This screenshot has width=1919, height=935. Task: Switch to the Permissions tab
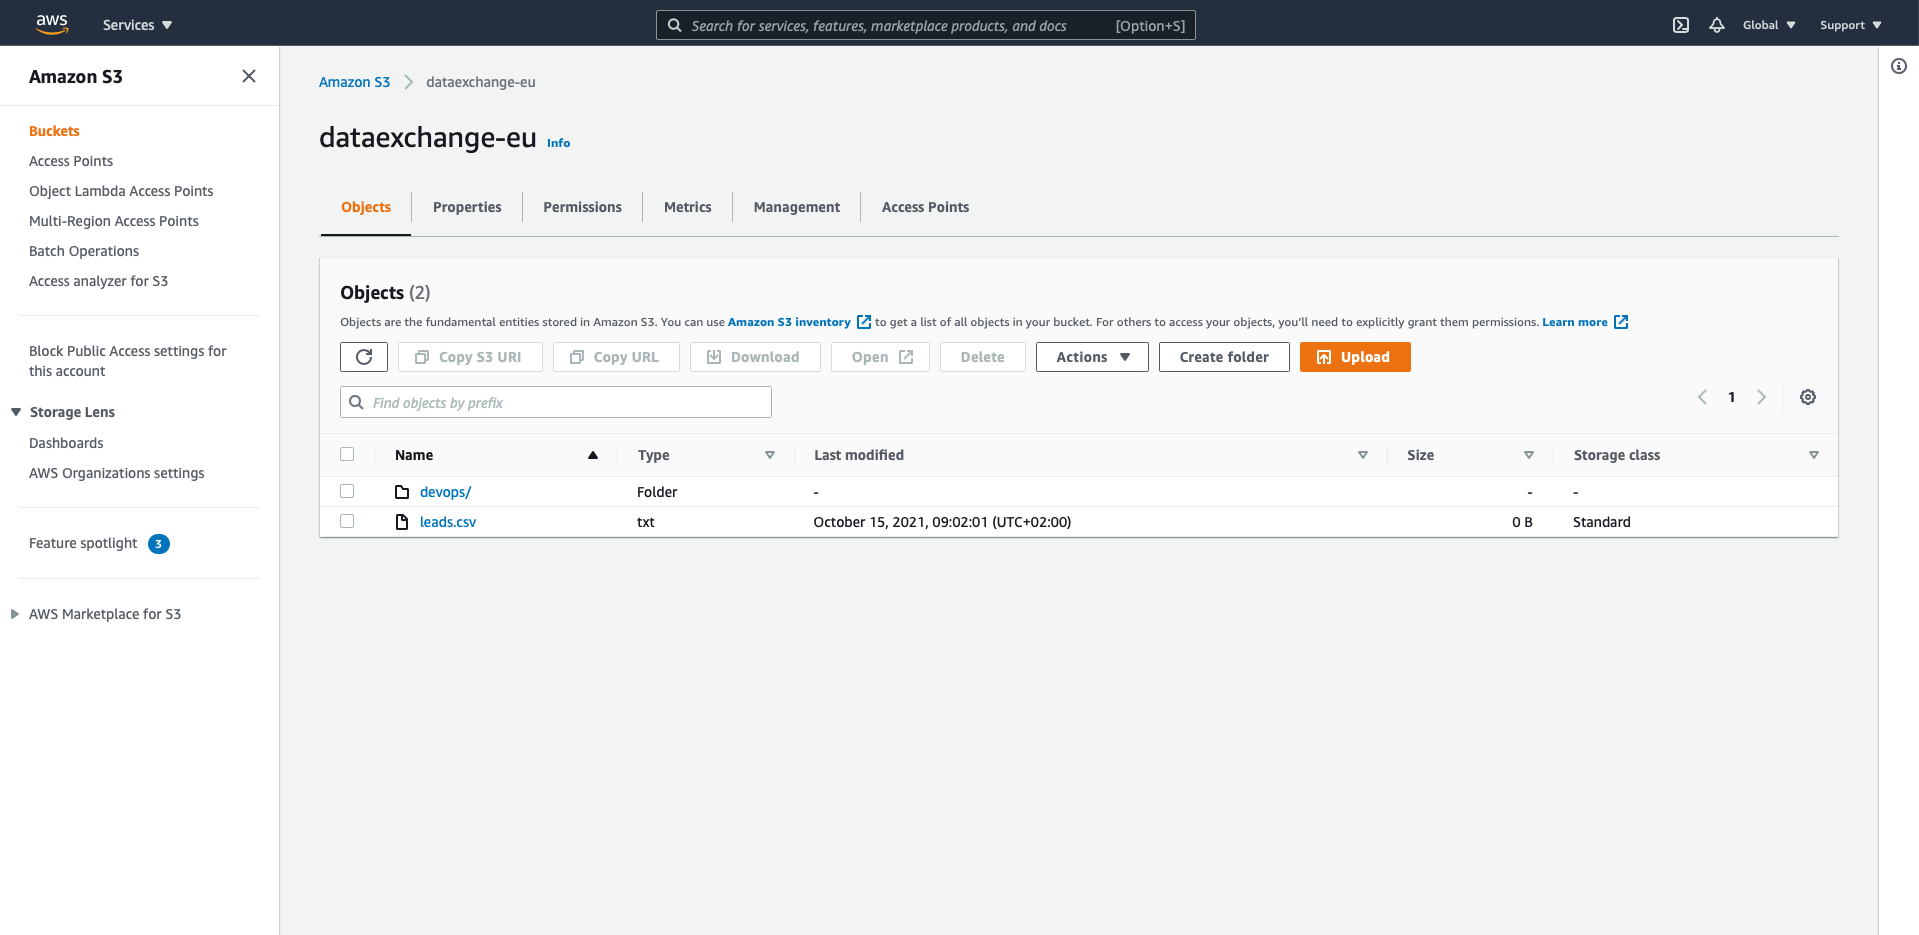[582, 207]
